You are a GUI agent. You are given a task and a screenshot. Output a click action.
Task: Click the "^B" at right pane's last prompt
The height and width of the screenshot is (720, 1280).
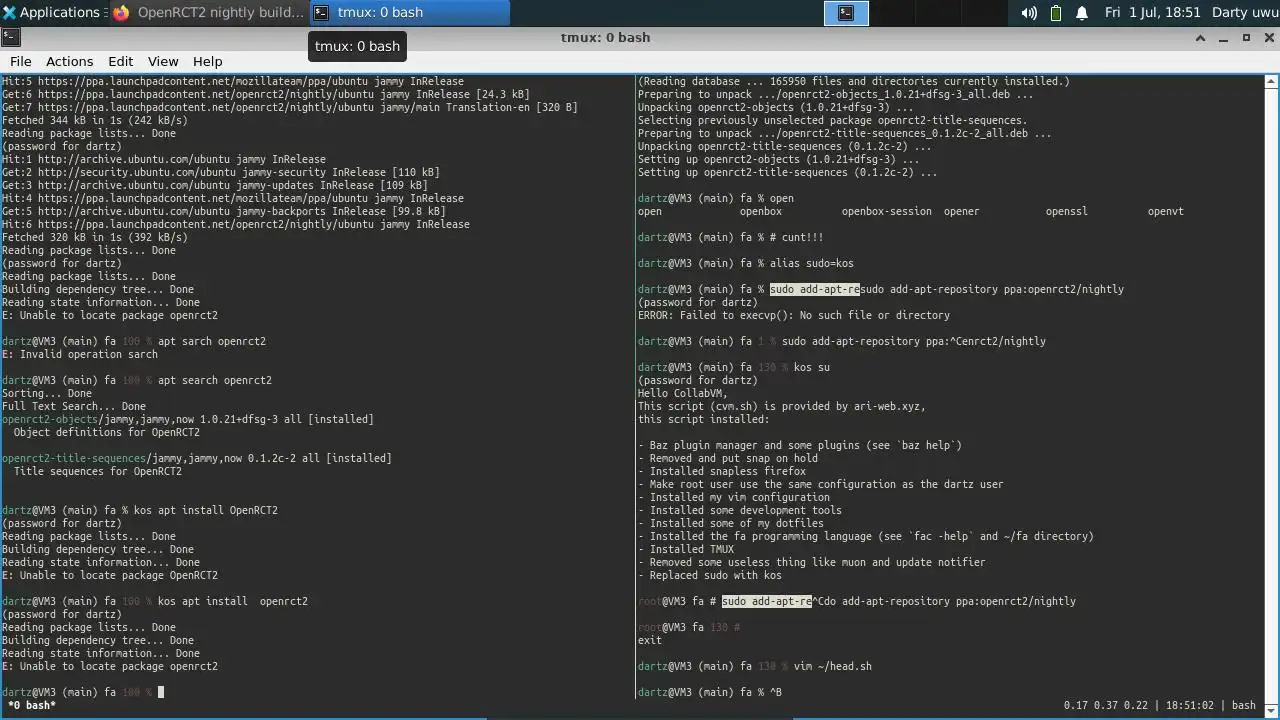[x=776, y=692]
